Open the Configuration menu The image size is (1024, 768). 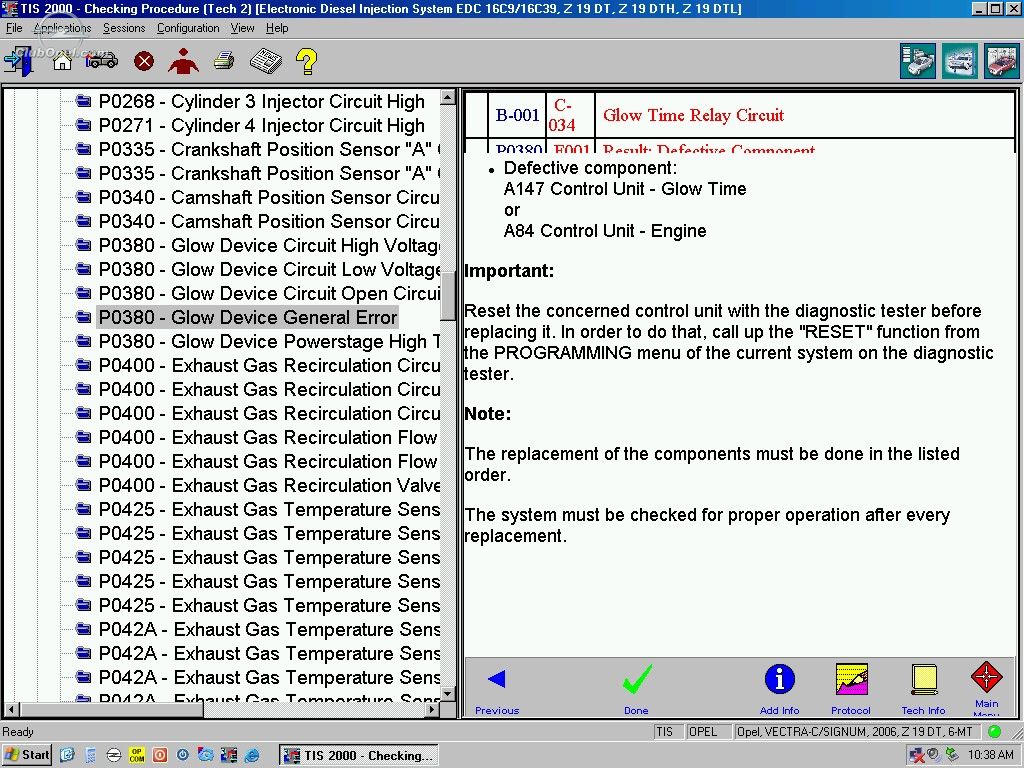188,28
